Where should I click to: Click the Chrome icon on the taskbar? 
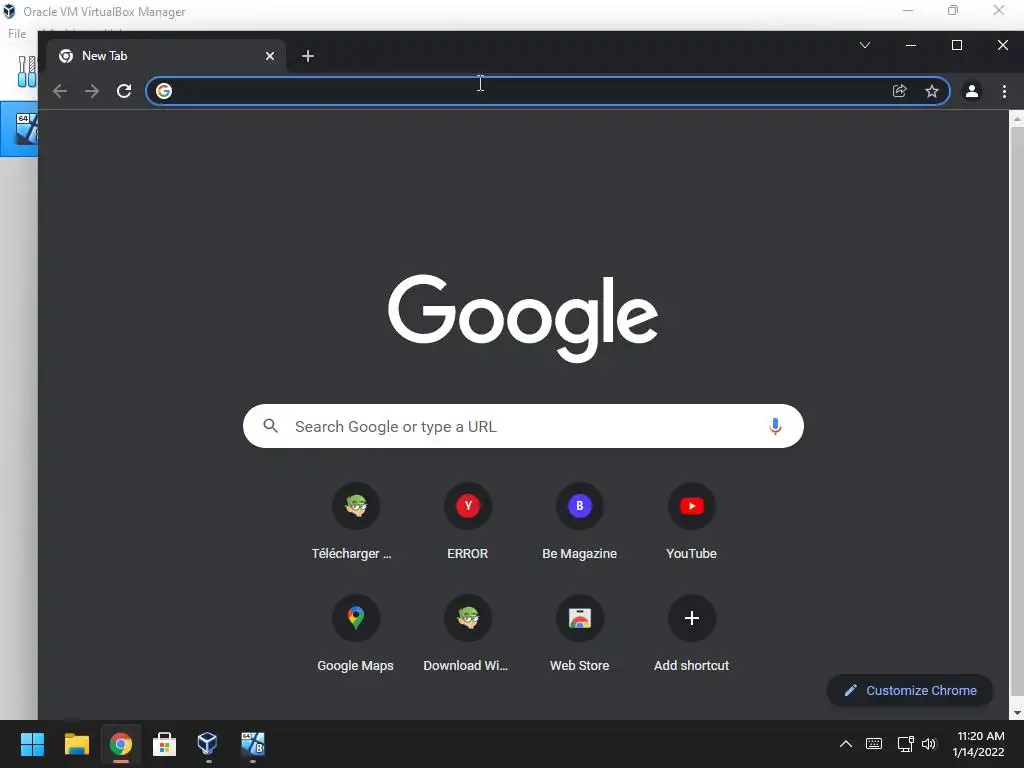click(x=120, y=744)
